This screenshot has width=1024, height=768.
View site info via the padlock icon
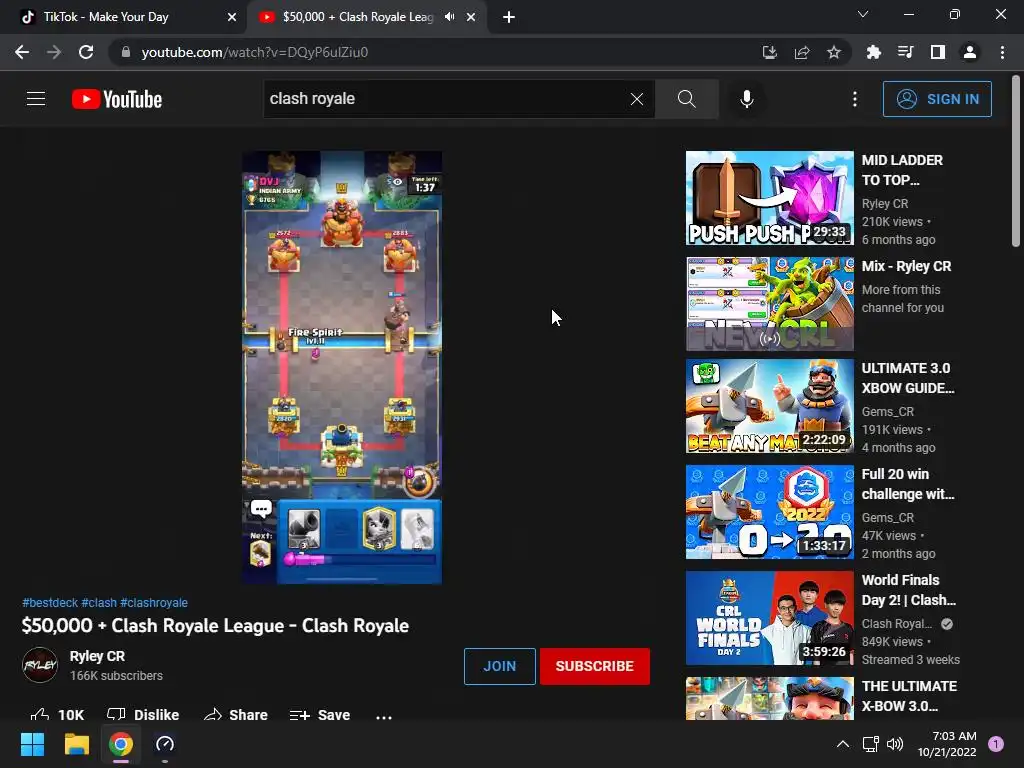pyautogui.click(x=126, y=52)
